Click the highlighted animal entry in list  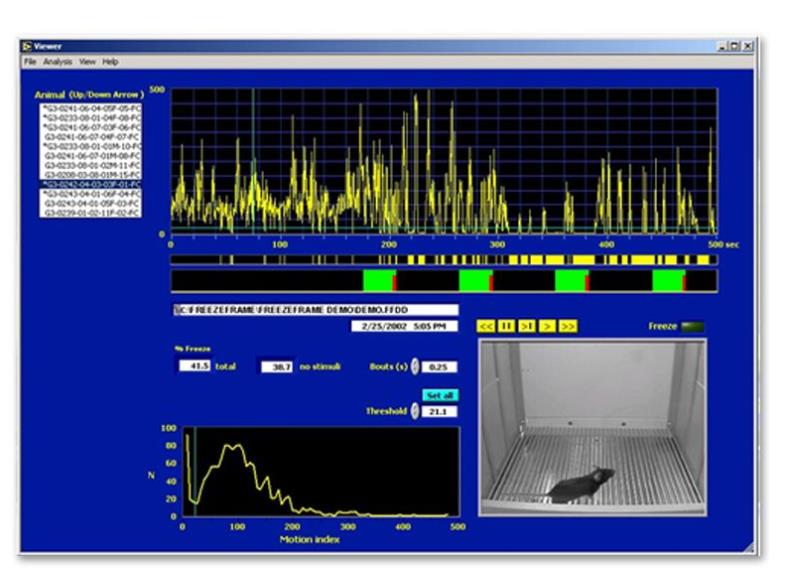point(90,185)
